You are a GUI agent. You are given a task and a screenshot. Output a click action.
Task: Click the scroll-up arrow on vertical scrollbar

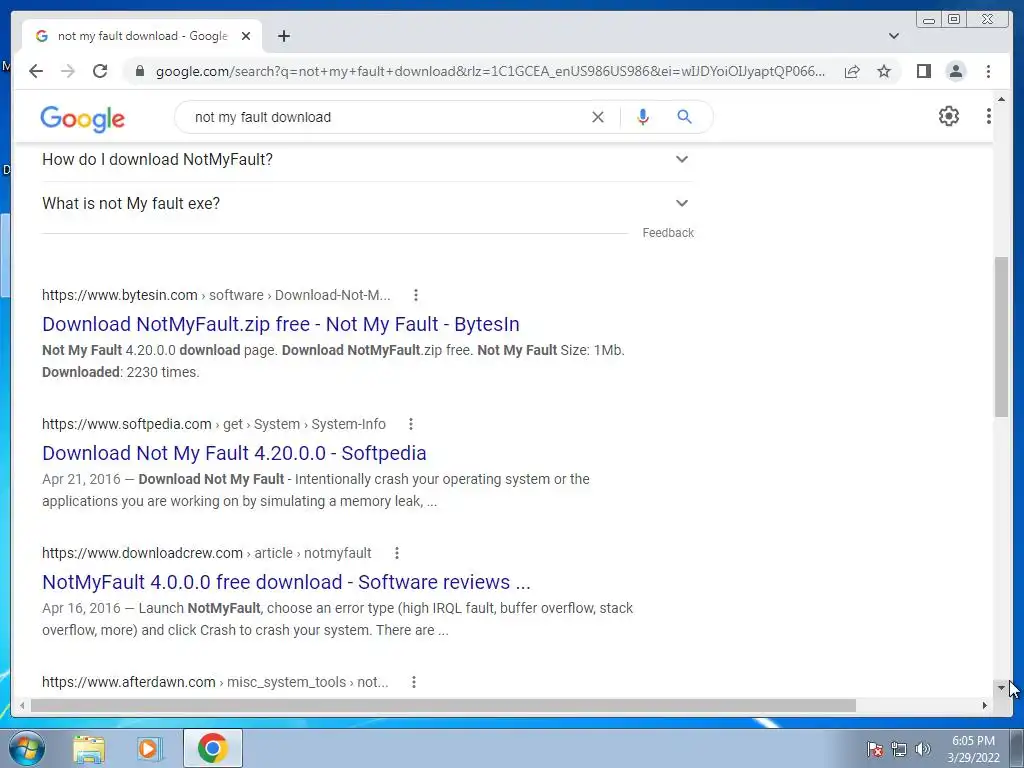click(1001, 99)
